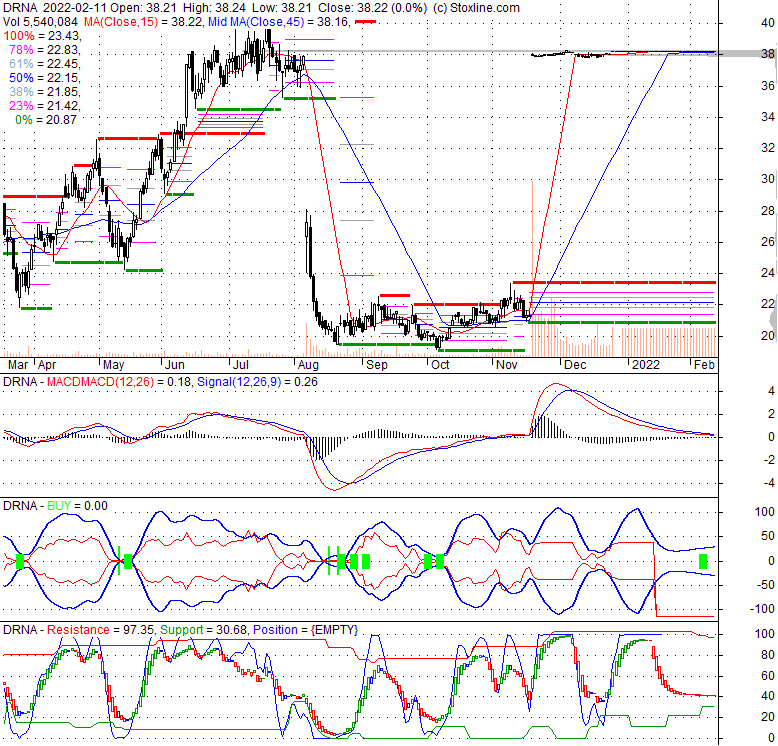The width and height of the screenshot is (778, 746).
Task: Click the 'Dec' month label on time axis
Action: 575,365
